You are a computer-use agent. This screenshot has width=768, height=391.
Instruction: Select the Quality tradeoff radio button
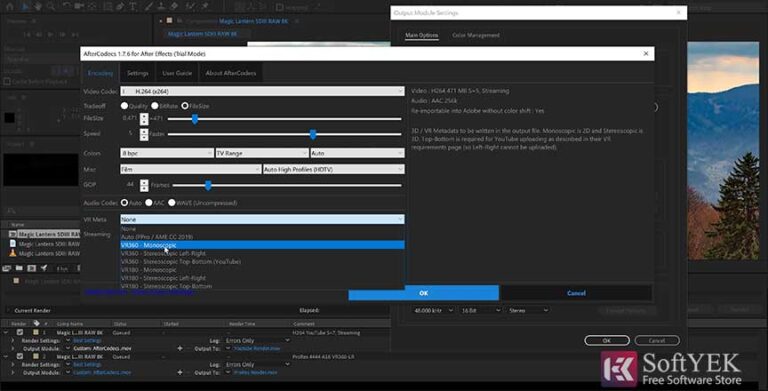tap(124, 106)
